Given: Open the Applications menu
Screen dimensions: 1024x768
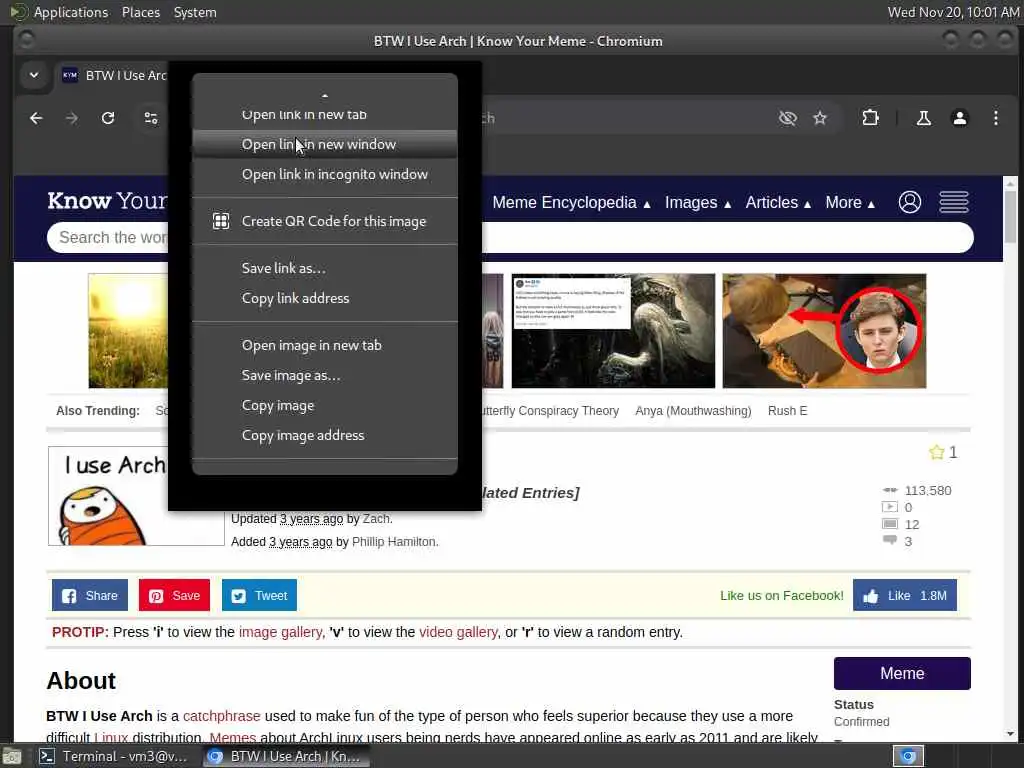Looking at the screenshot, I should (x=71, y=12).
